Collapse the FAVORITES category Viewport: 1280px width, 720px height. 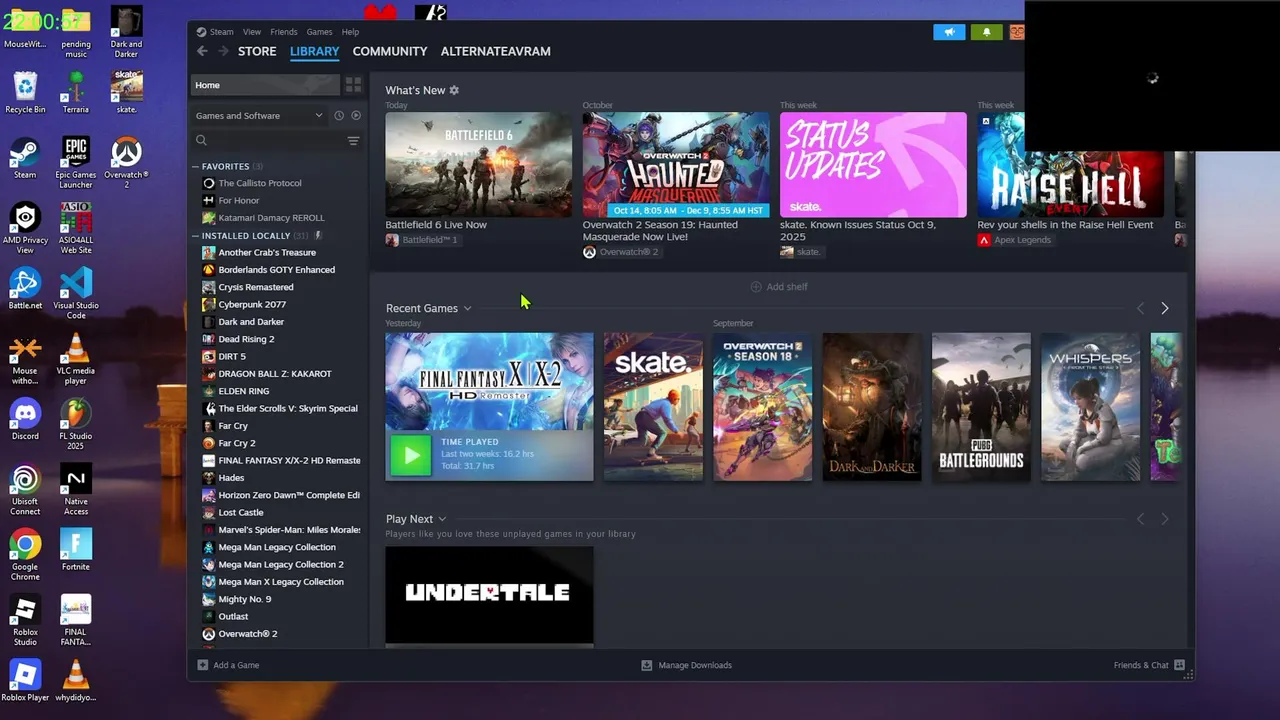pyautogui.click(x=196, y=167)
